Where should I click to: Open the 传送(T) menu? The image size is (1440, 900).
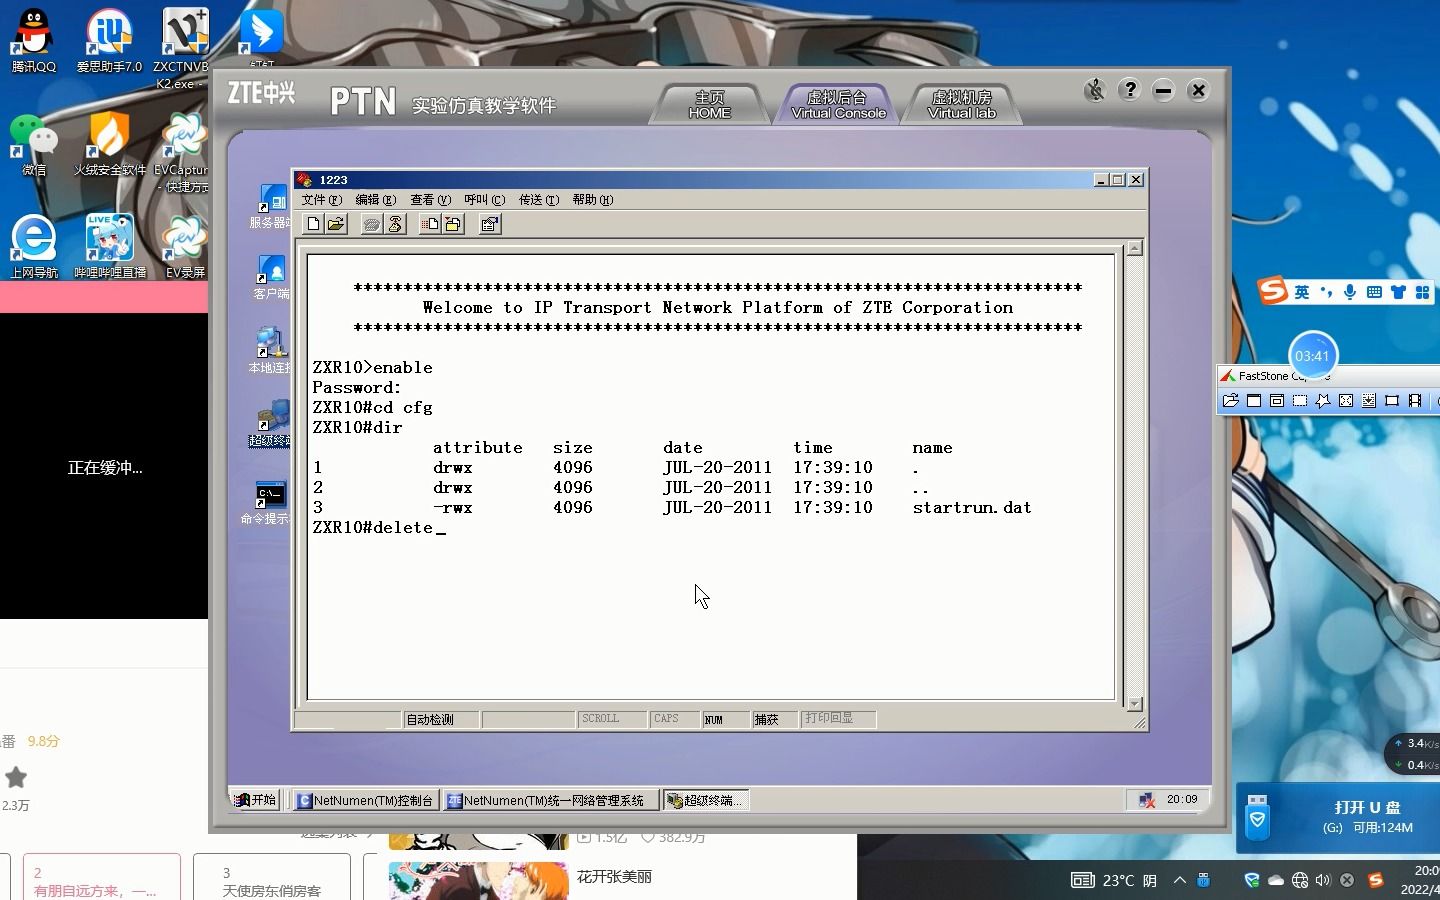538,200
